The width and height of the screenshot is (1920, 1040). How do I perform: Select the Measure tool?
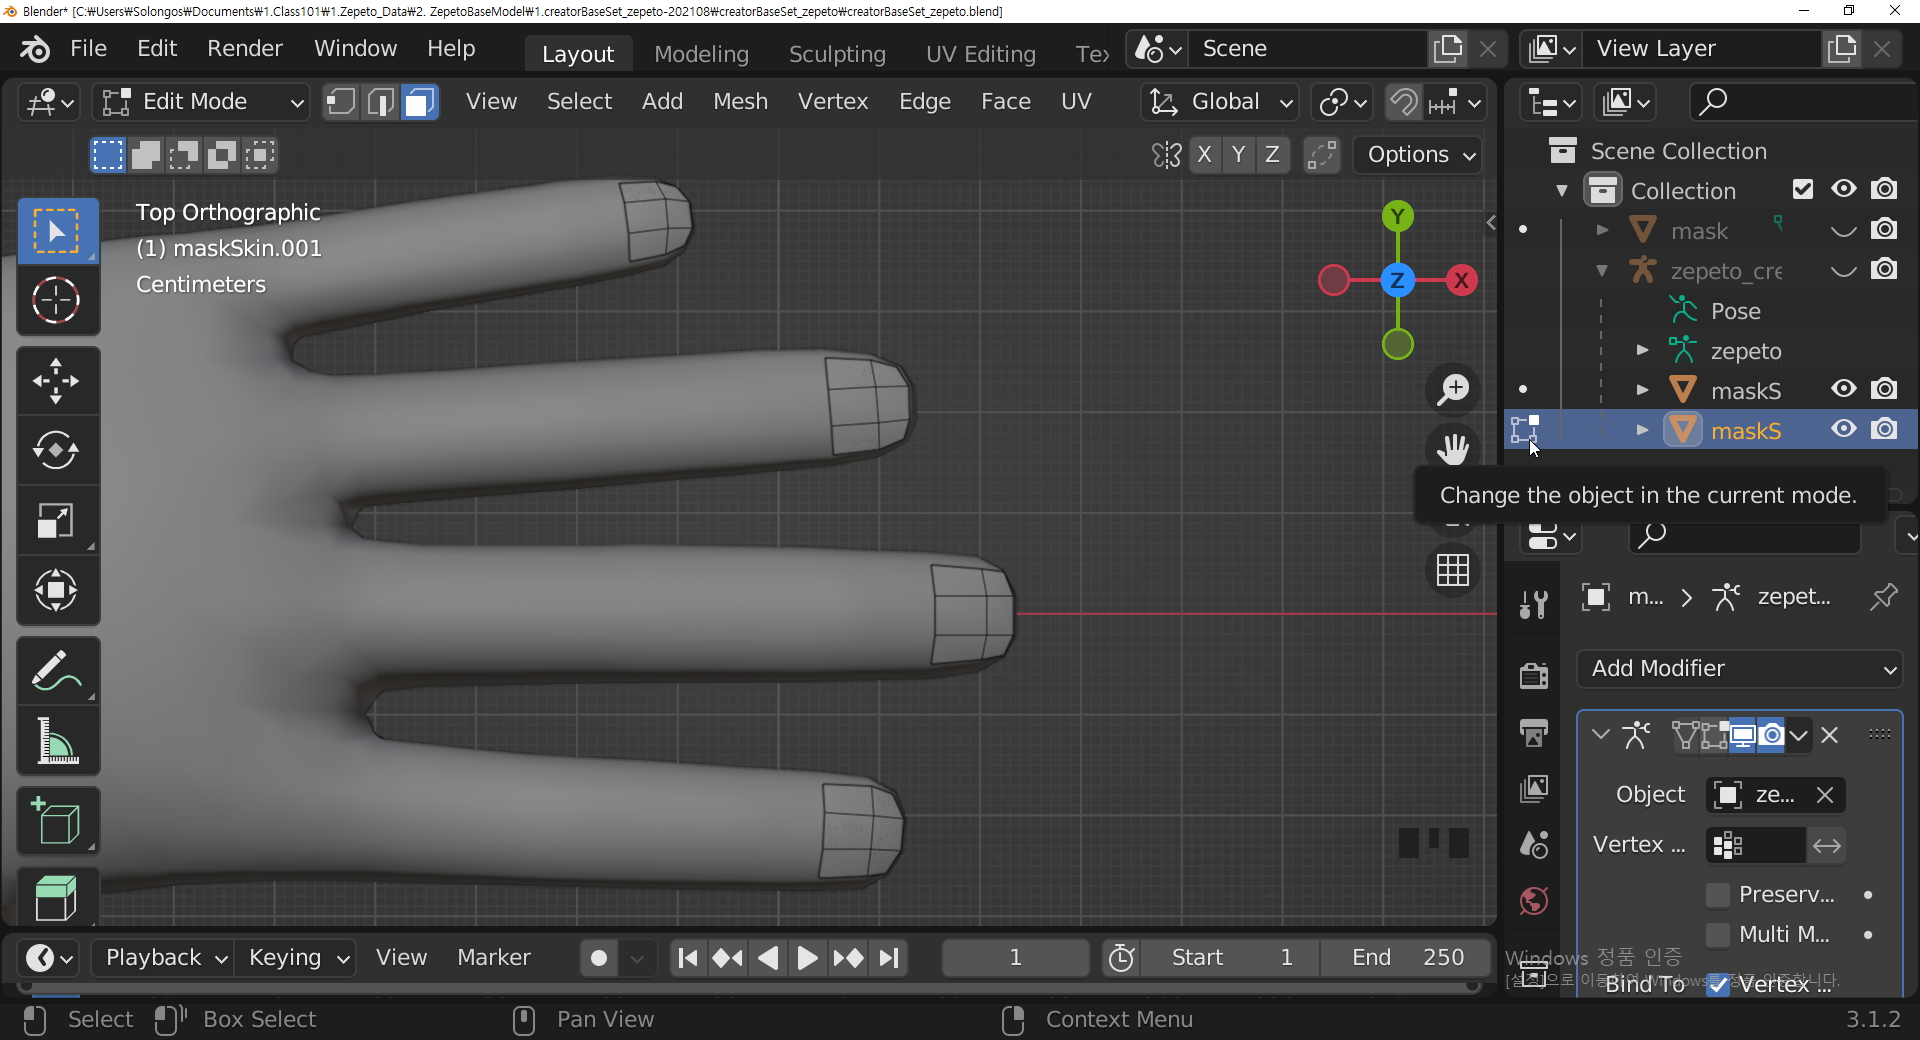pyautogui.click(x=57, y=741)
